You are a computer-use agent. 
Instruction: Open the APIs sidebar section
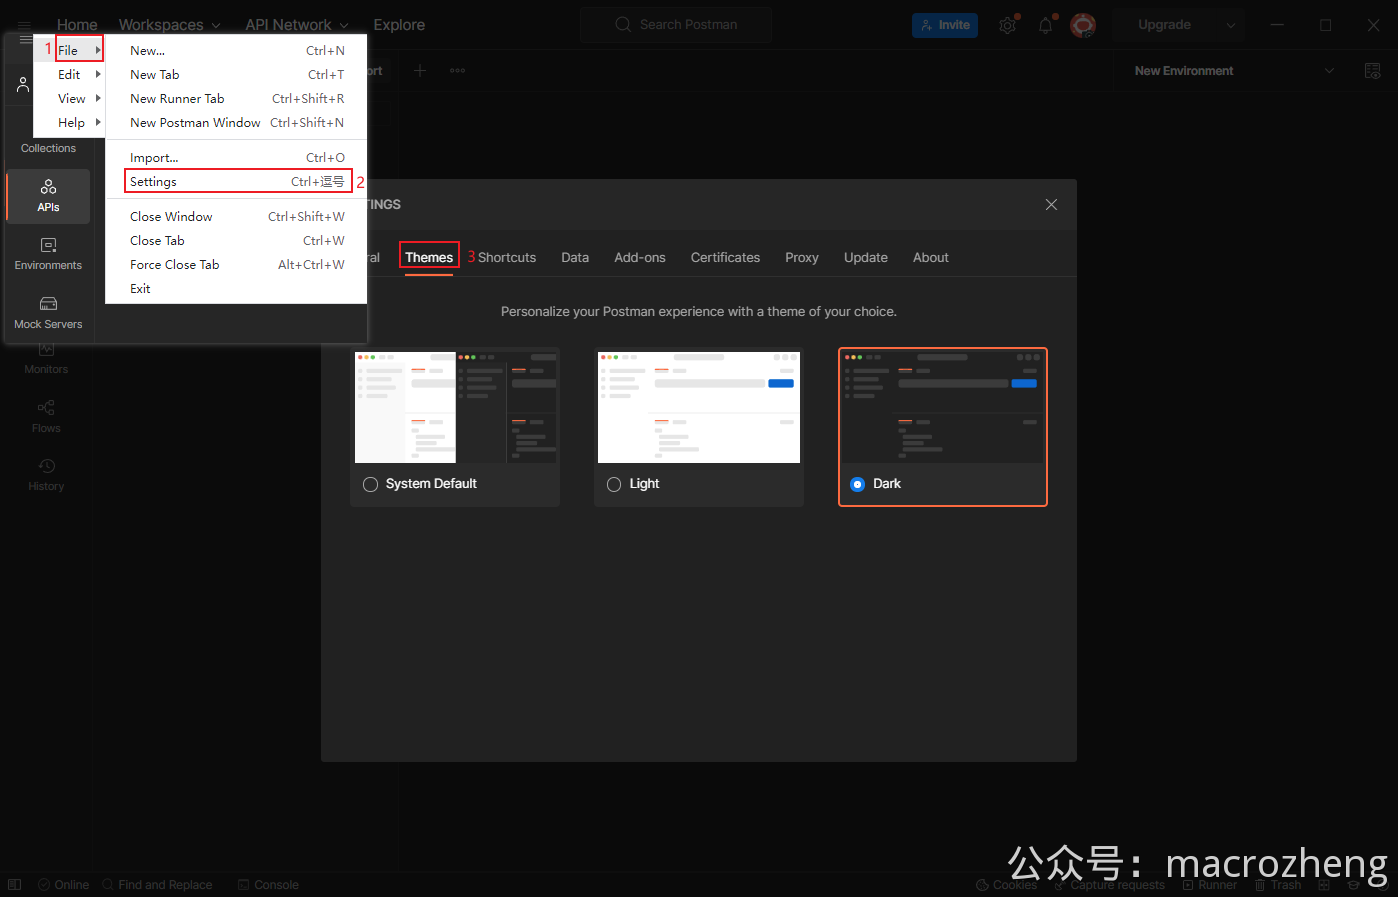pyautogui.click(x=48, y=196)
